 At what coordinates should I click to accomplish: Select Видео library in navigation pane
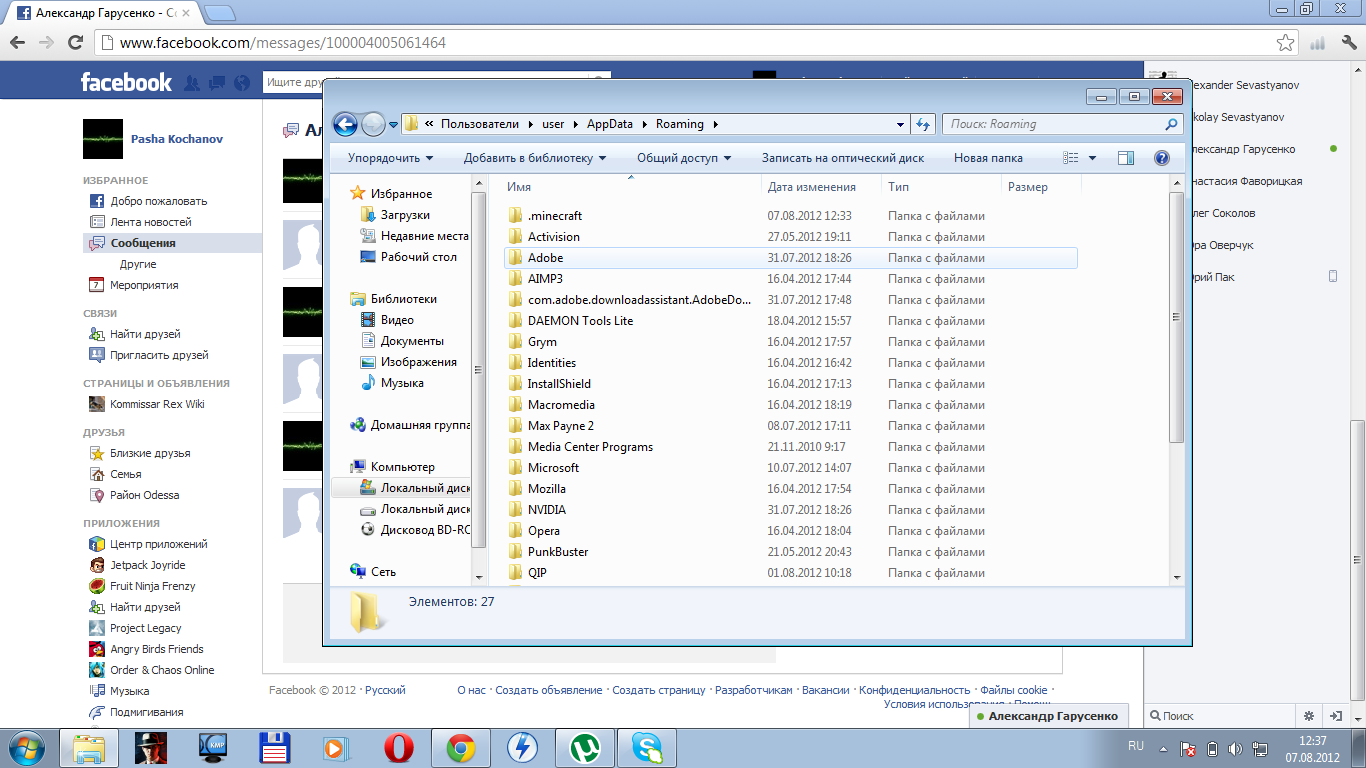pos(397,320)
